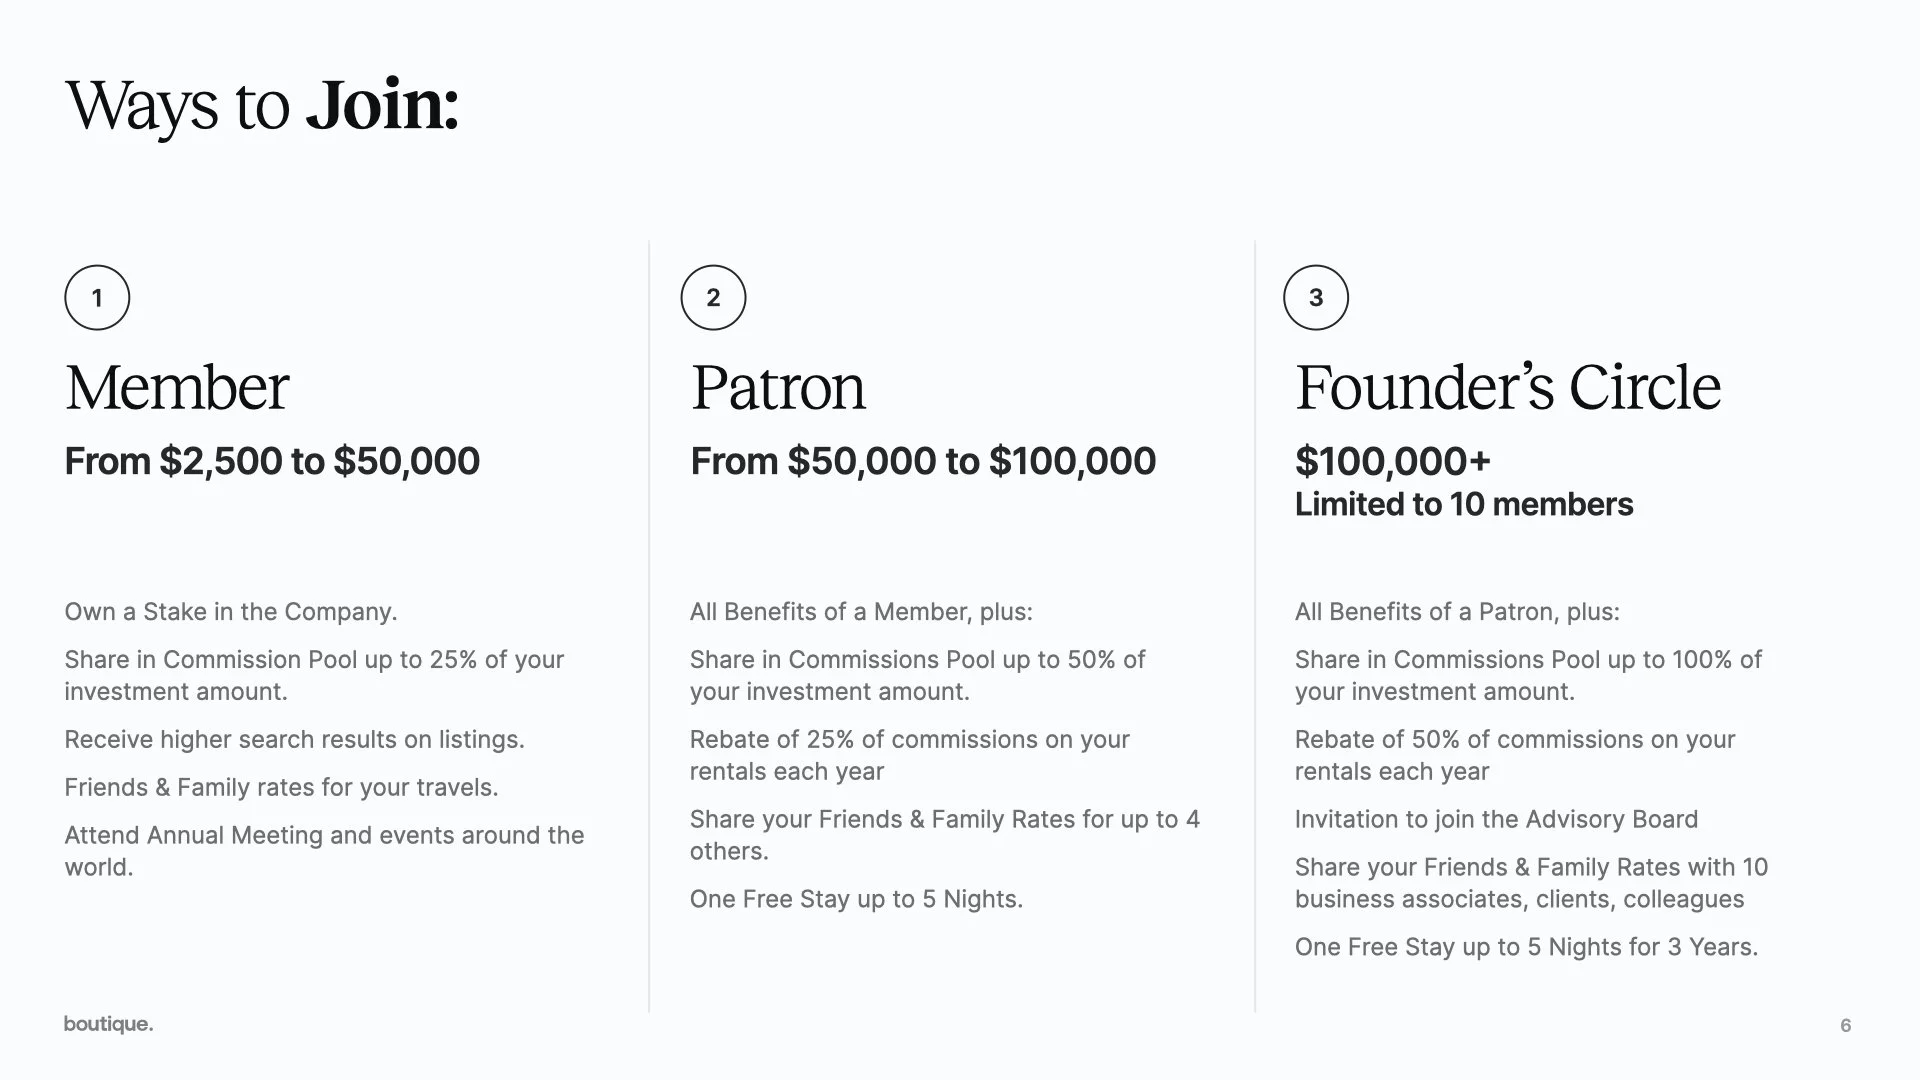Click Receive higher search results on listings
The image size is (1920, 1080).
coord(294,740)
